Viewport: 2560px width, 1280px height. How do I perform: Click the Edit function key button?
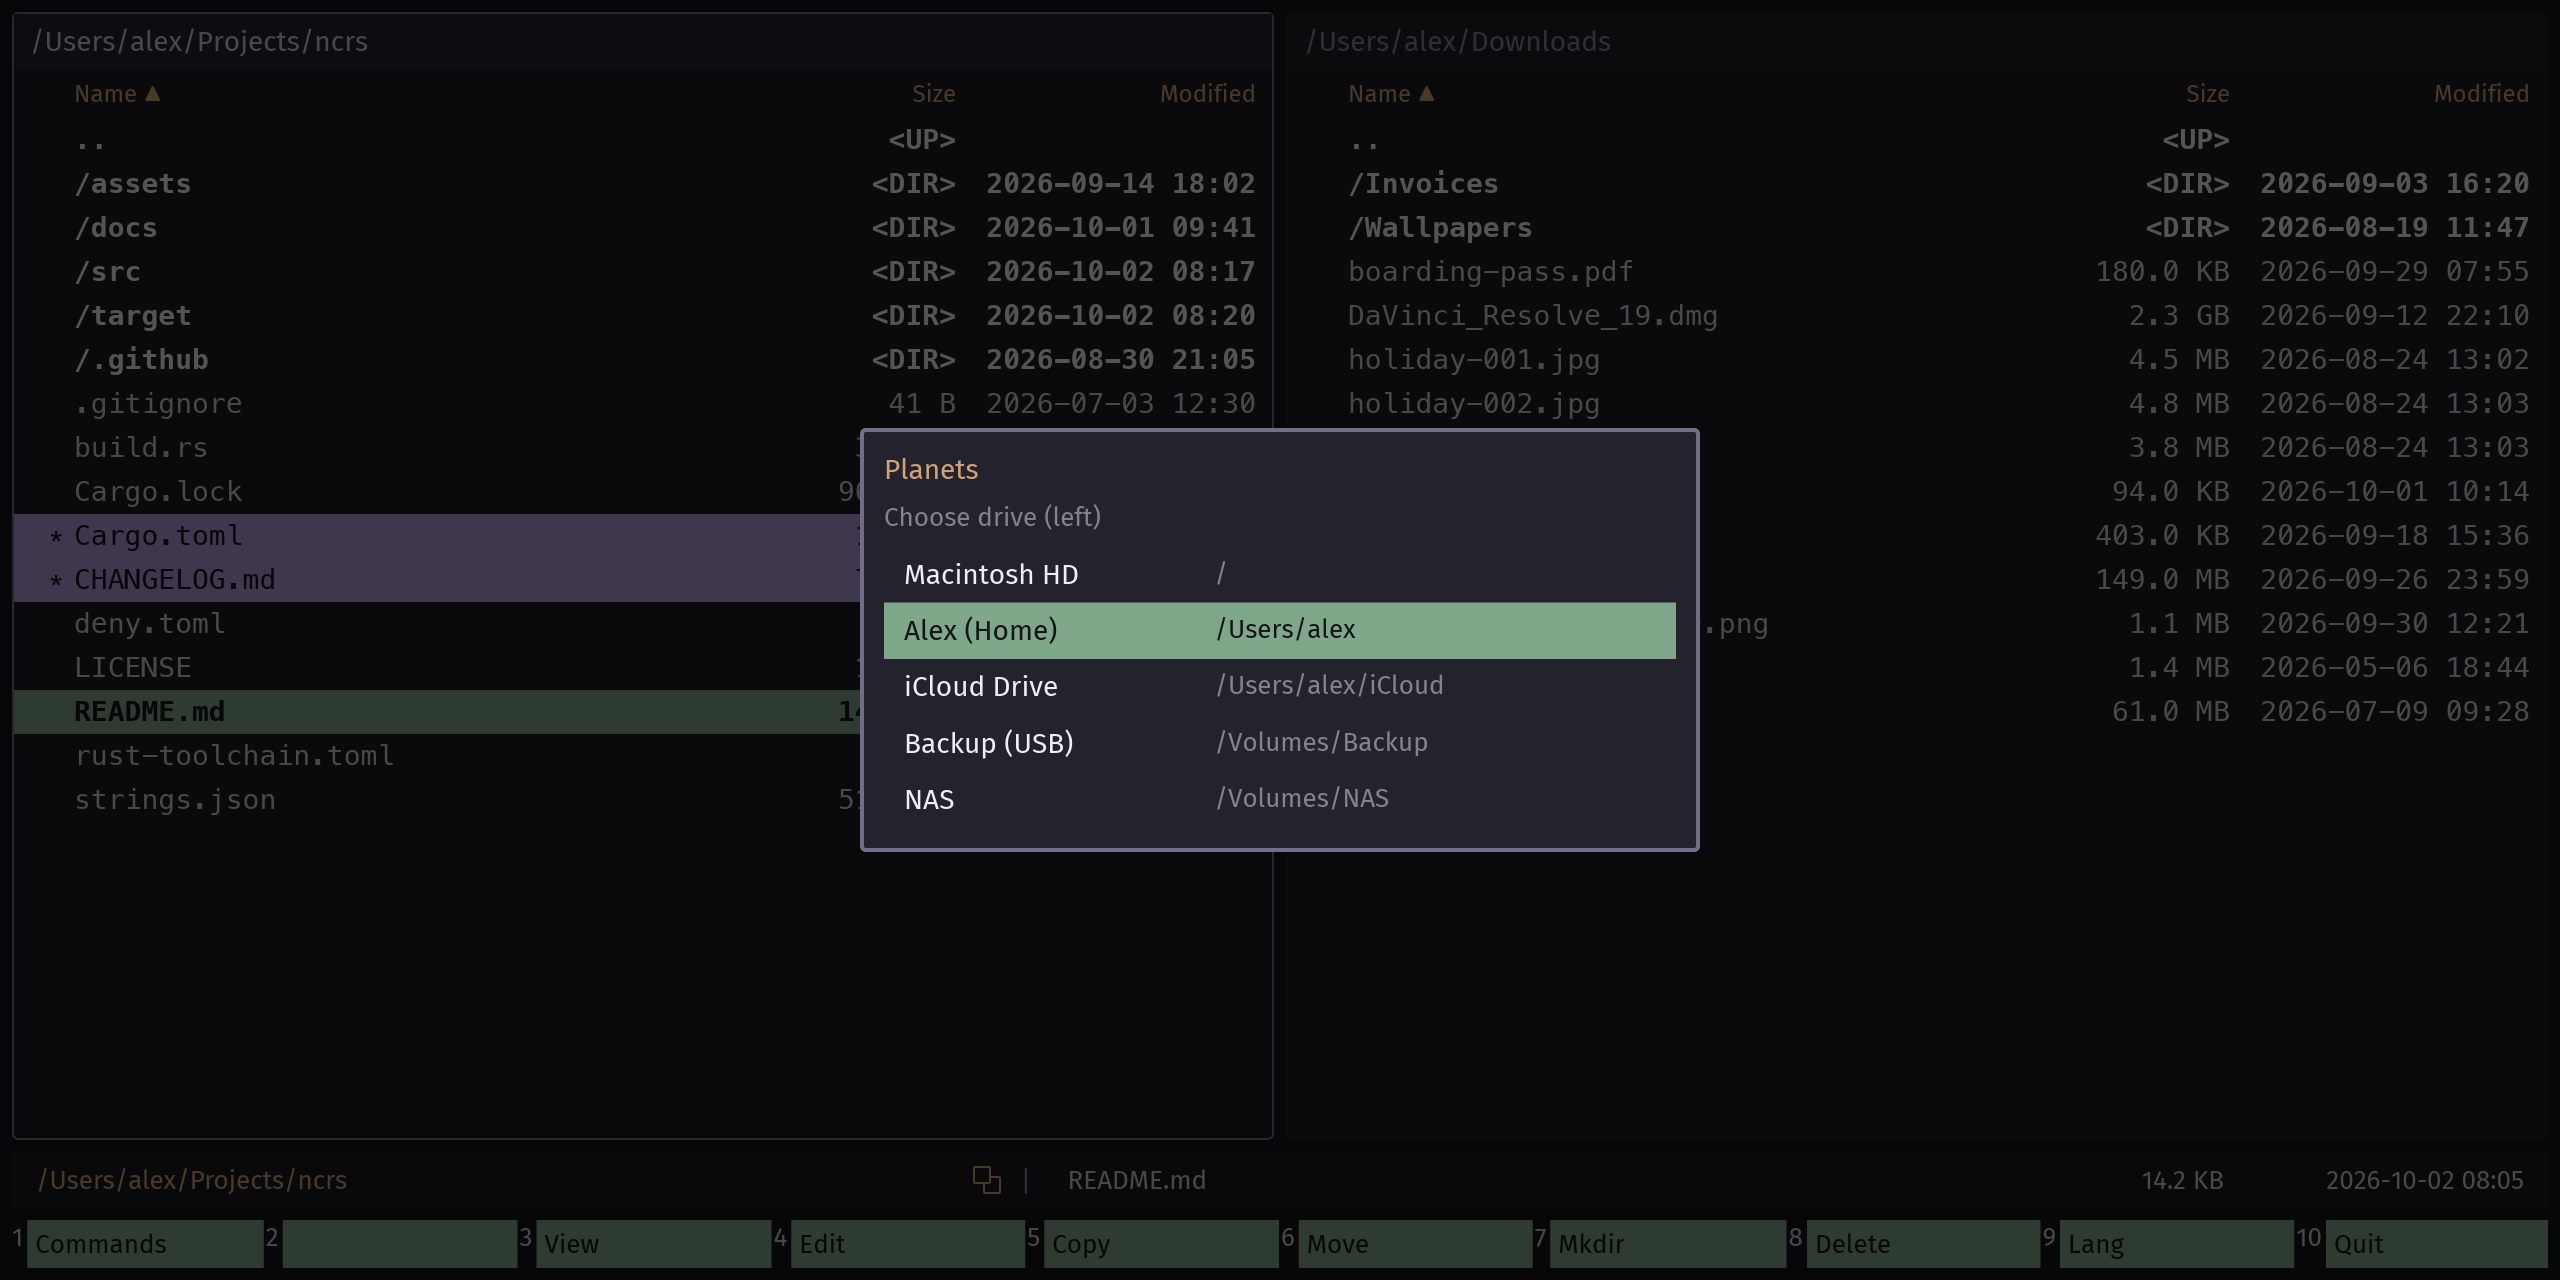[907, 1244]
